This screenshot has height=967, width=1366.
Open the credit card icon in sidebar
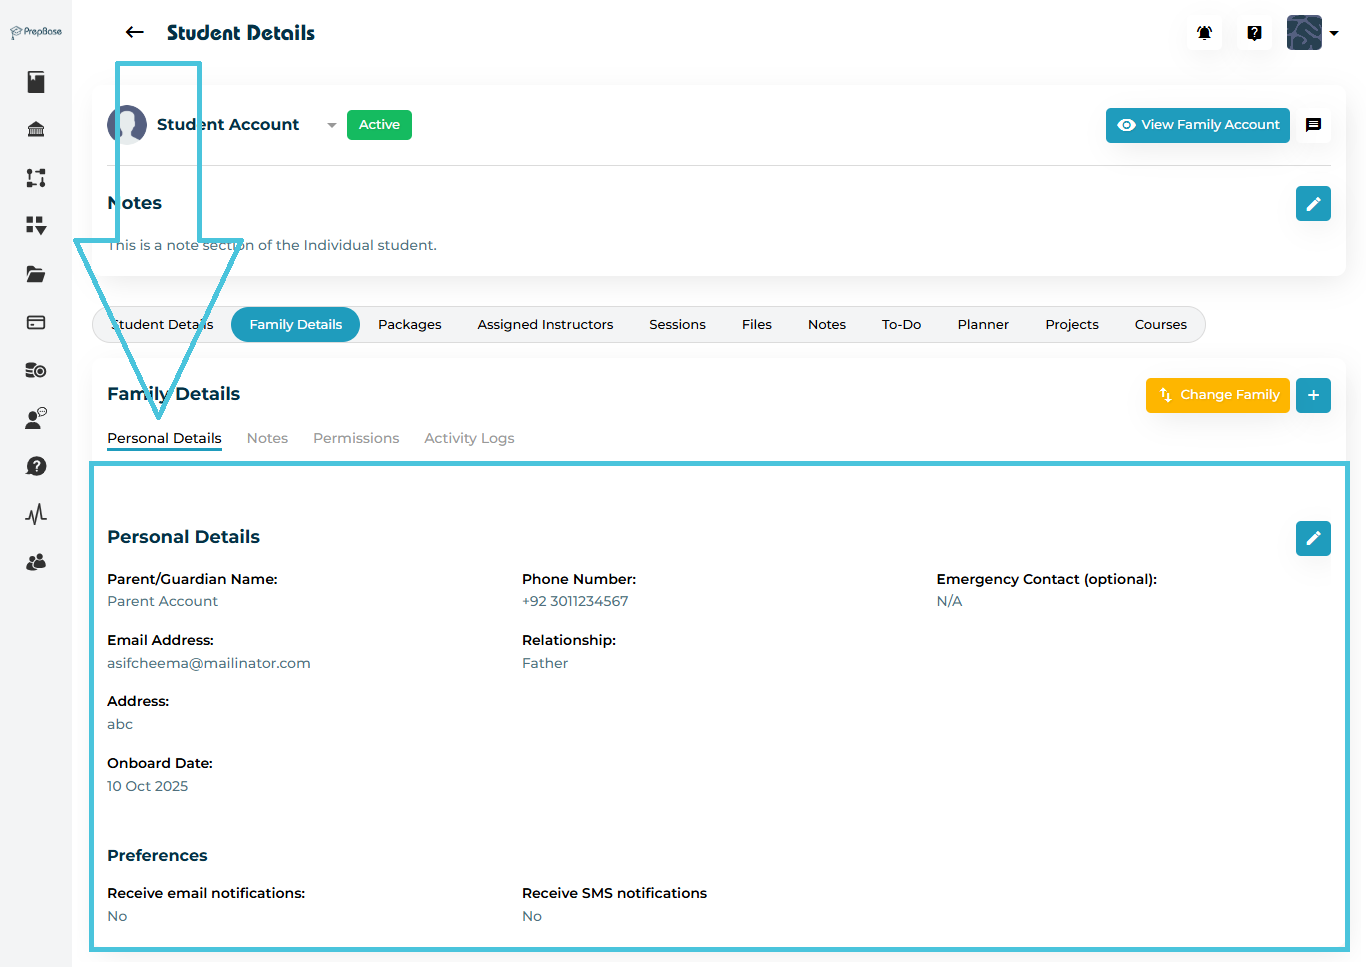click(36, 322)
